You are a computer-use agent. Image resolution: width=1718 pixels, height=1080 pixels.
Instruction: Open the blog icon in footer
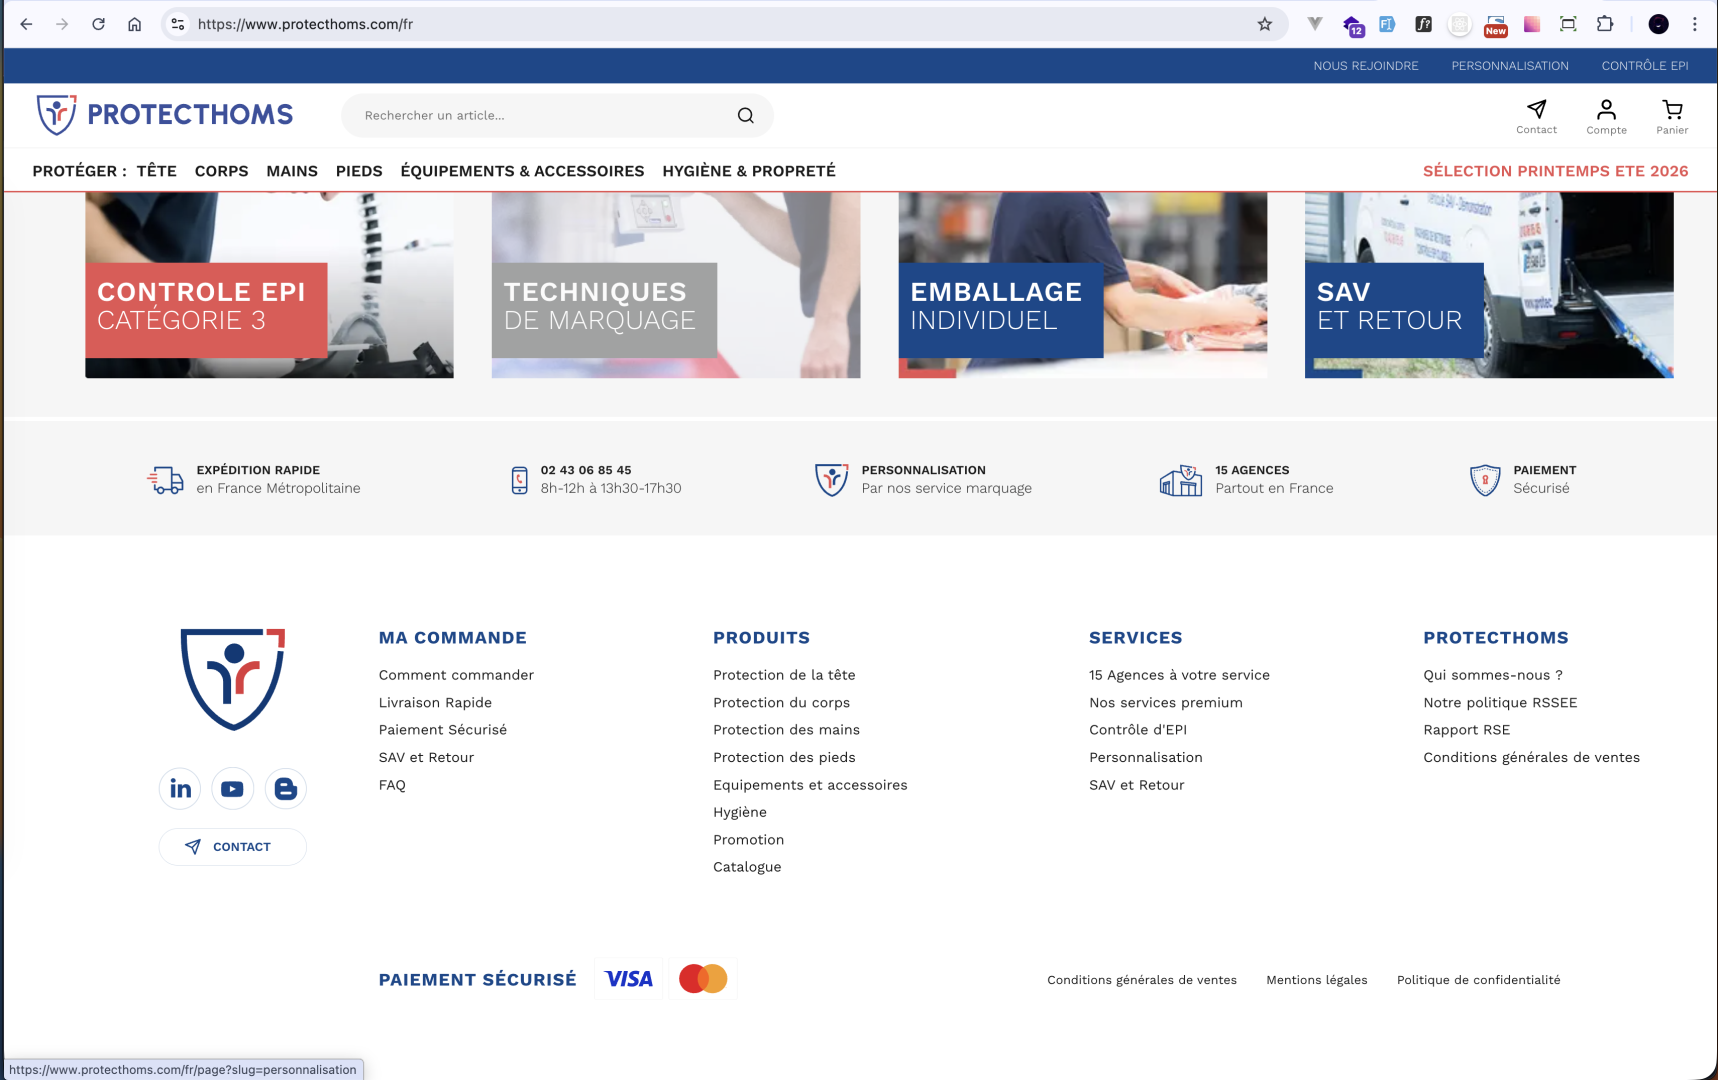[286, 789]
